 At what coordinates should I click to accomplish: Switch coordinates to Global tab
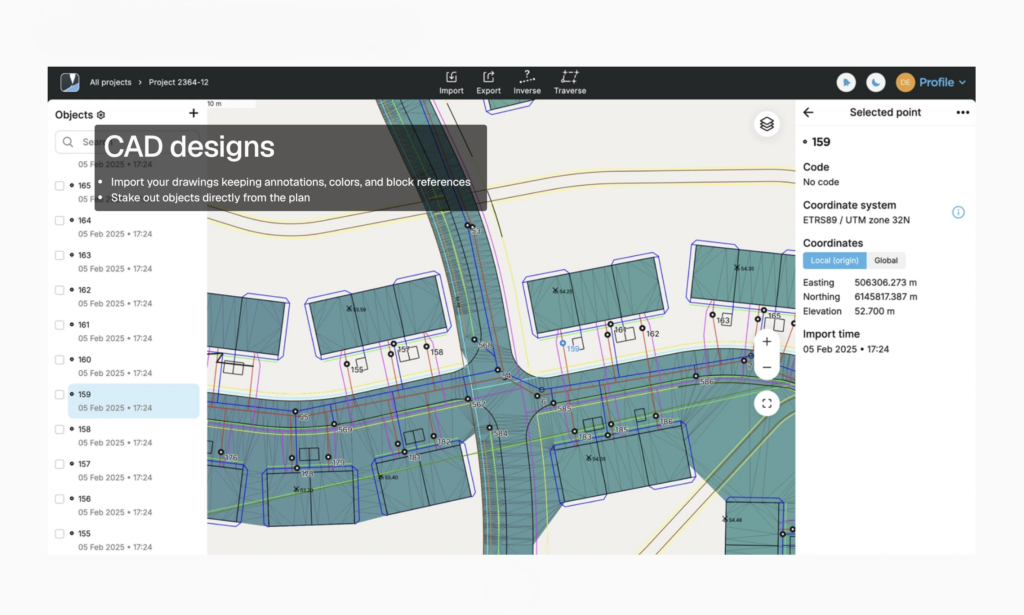point(886,261)
